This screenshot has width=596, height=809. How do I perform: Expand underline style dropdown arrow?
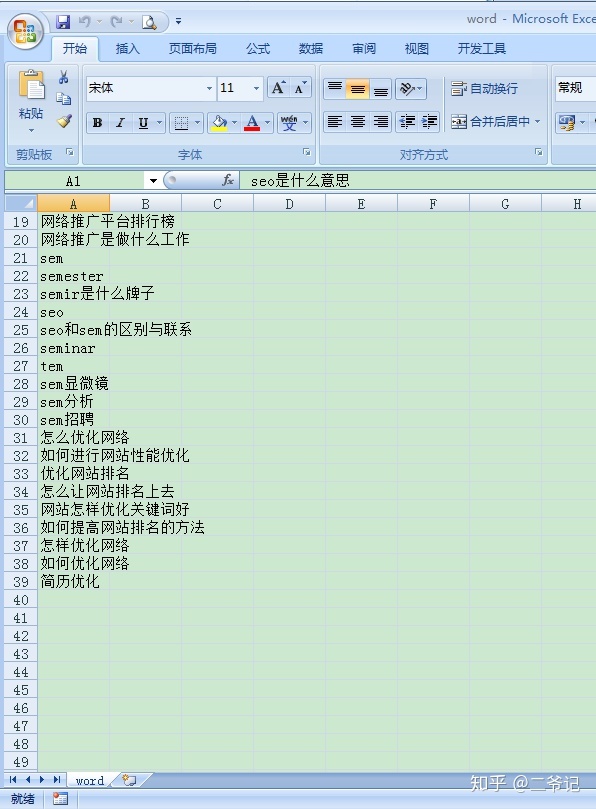(159, 123)
